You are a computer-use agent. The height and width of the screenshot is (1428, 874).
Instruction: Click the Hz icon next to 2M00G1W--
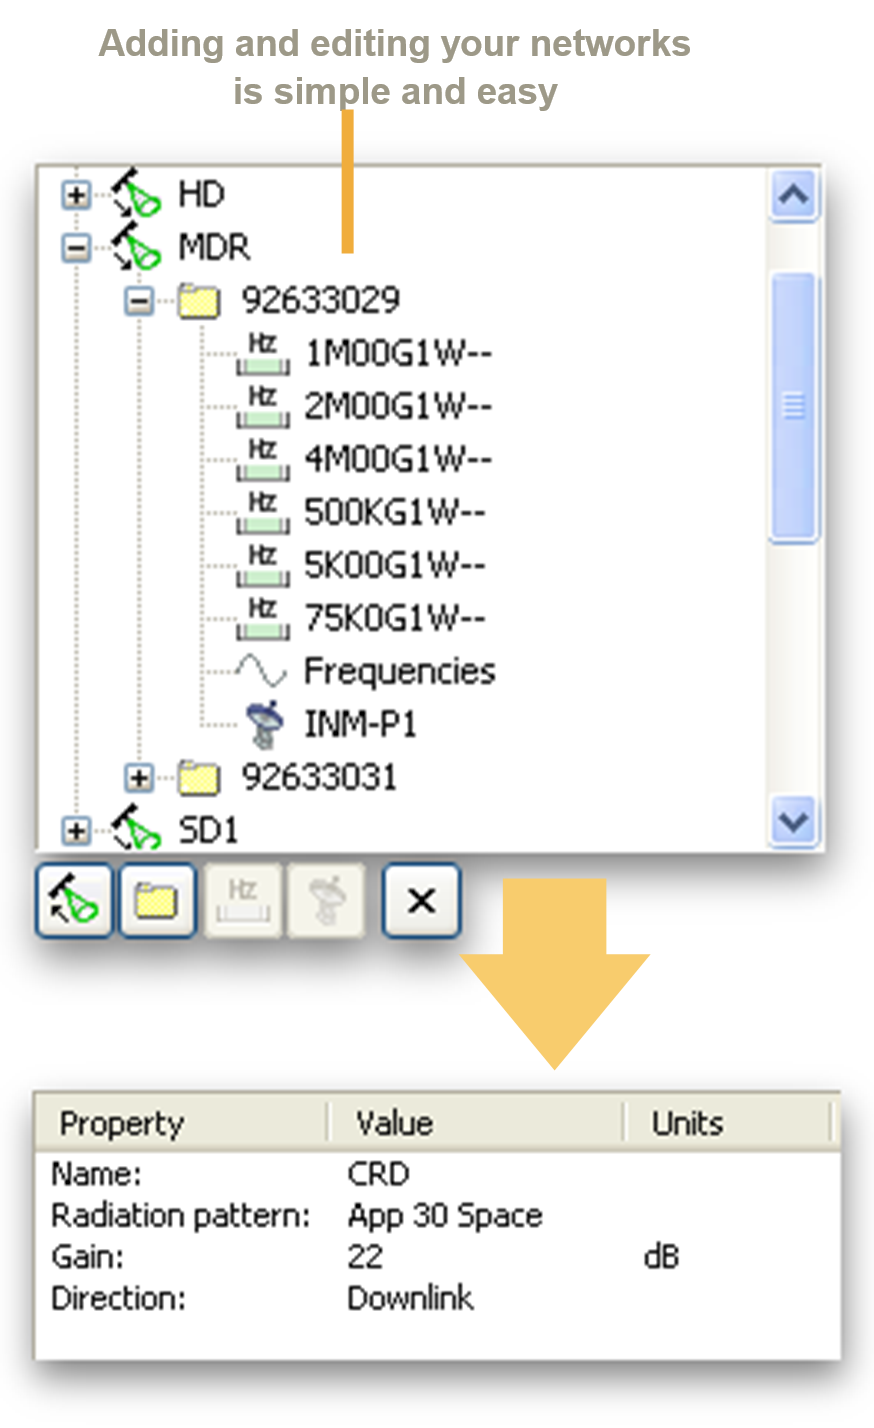point(263,406)
